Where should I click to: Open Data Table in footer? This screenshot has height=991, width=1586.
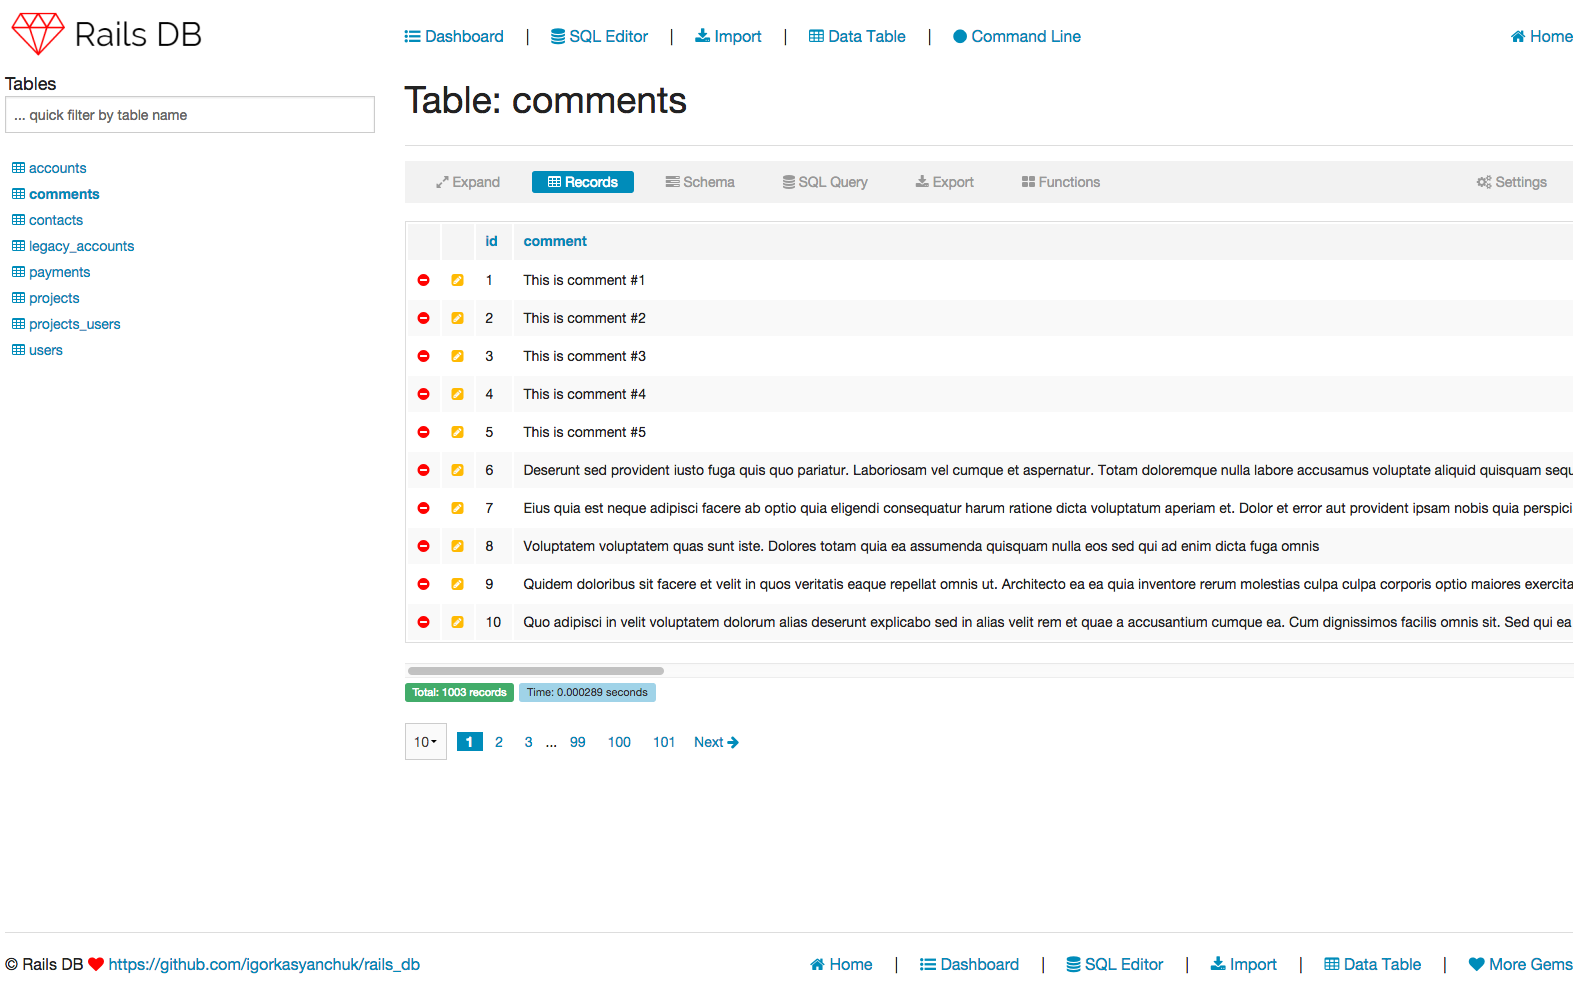[x=1372, y=964]
